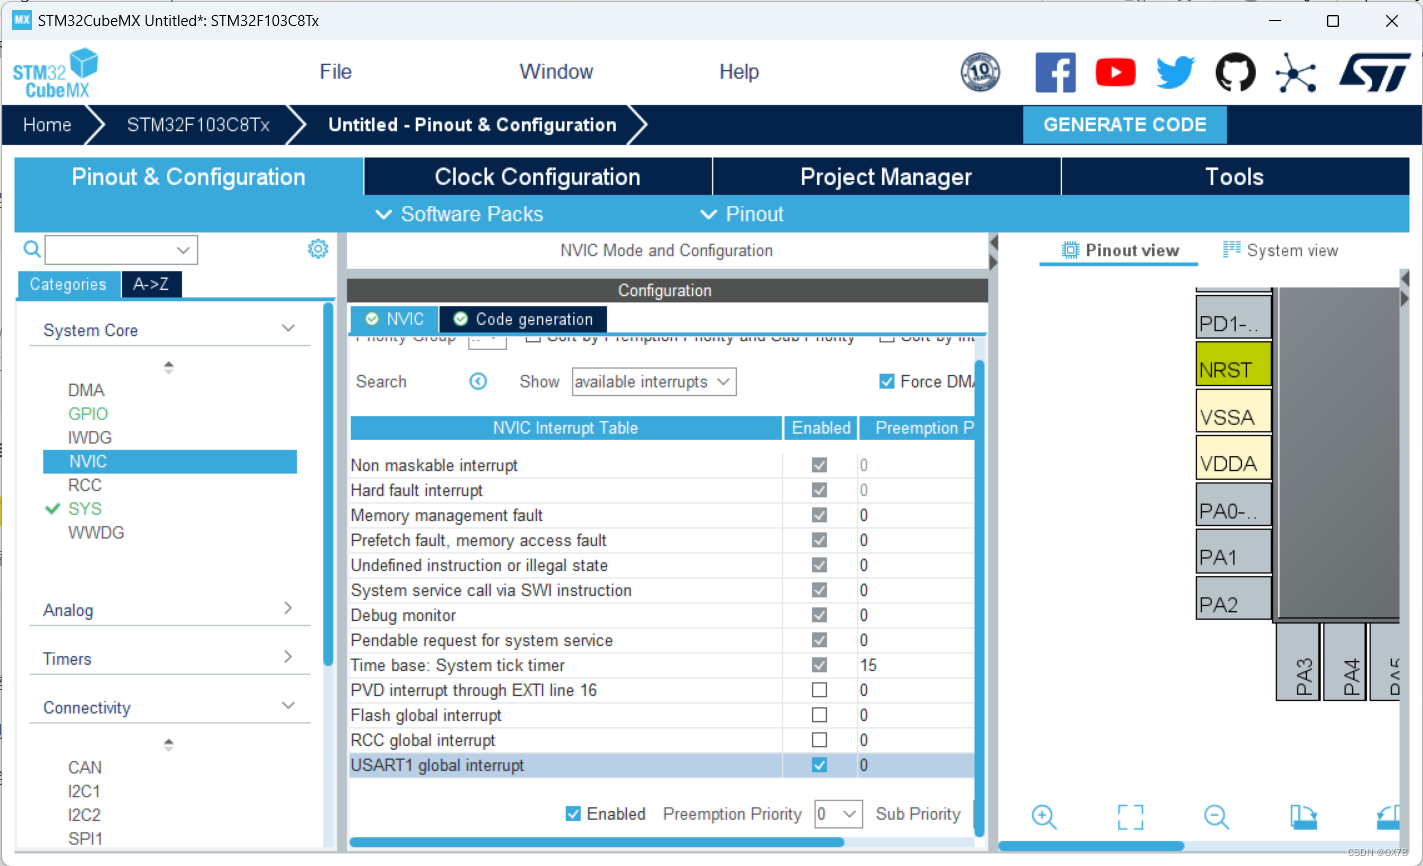The width and height of the screenshot is (1423, 866).
Task: Open the 10th anniversary badge icon
Action: [980, 72]
